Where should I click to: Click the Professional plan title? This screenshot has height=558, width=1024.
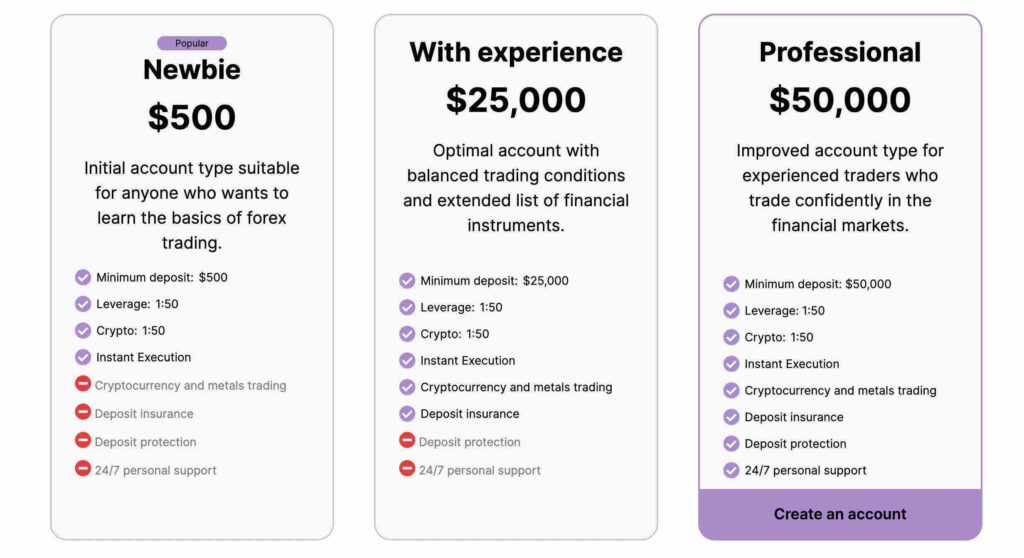[x=840, y=52]
